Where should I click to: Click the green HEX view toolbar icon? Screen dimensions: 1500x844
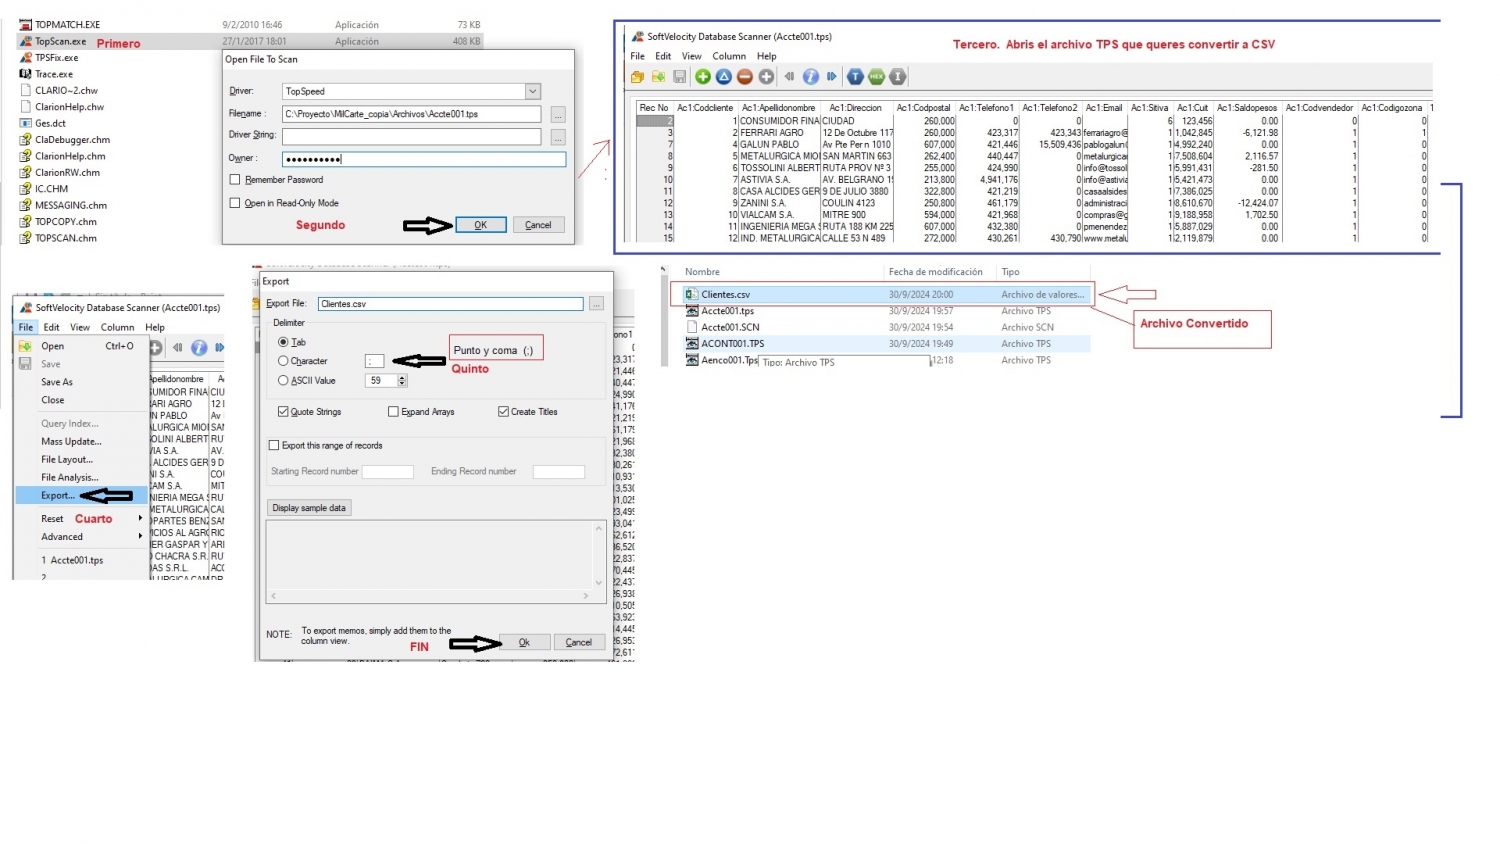point(876,77)
